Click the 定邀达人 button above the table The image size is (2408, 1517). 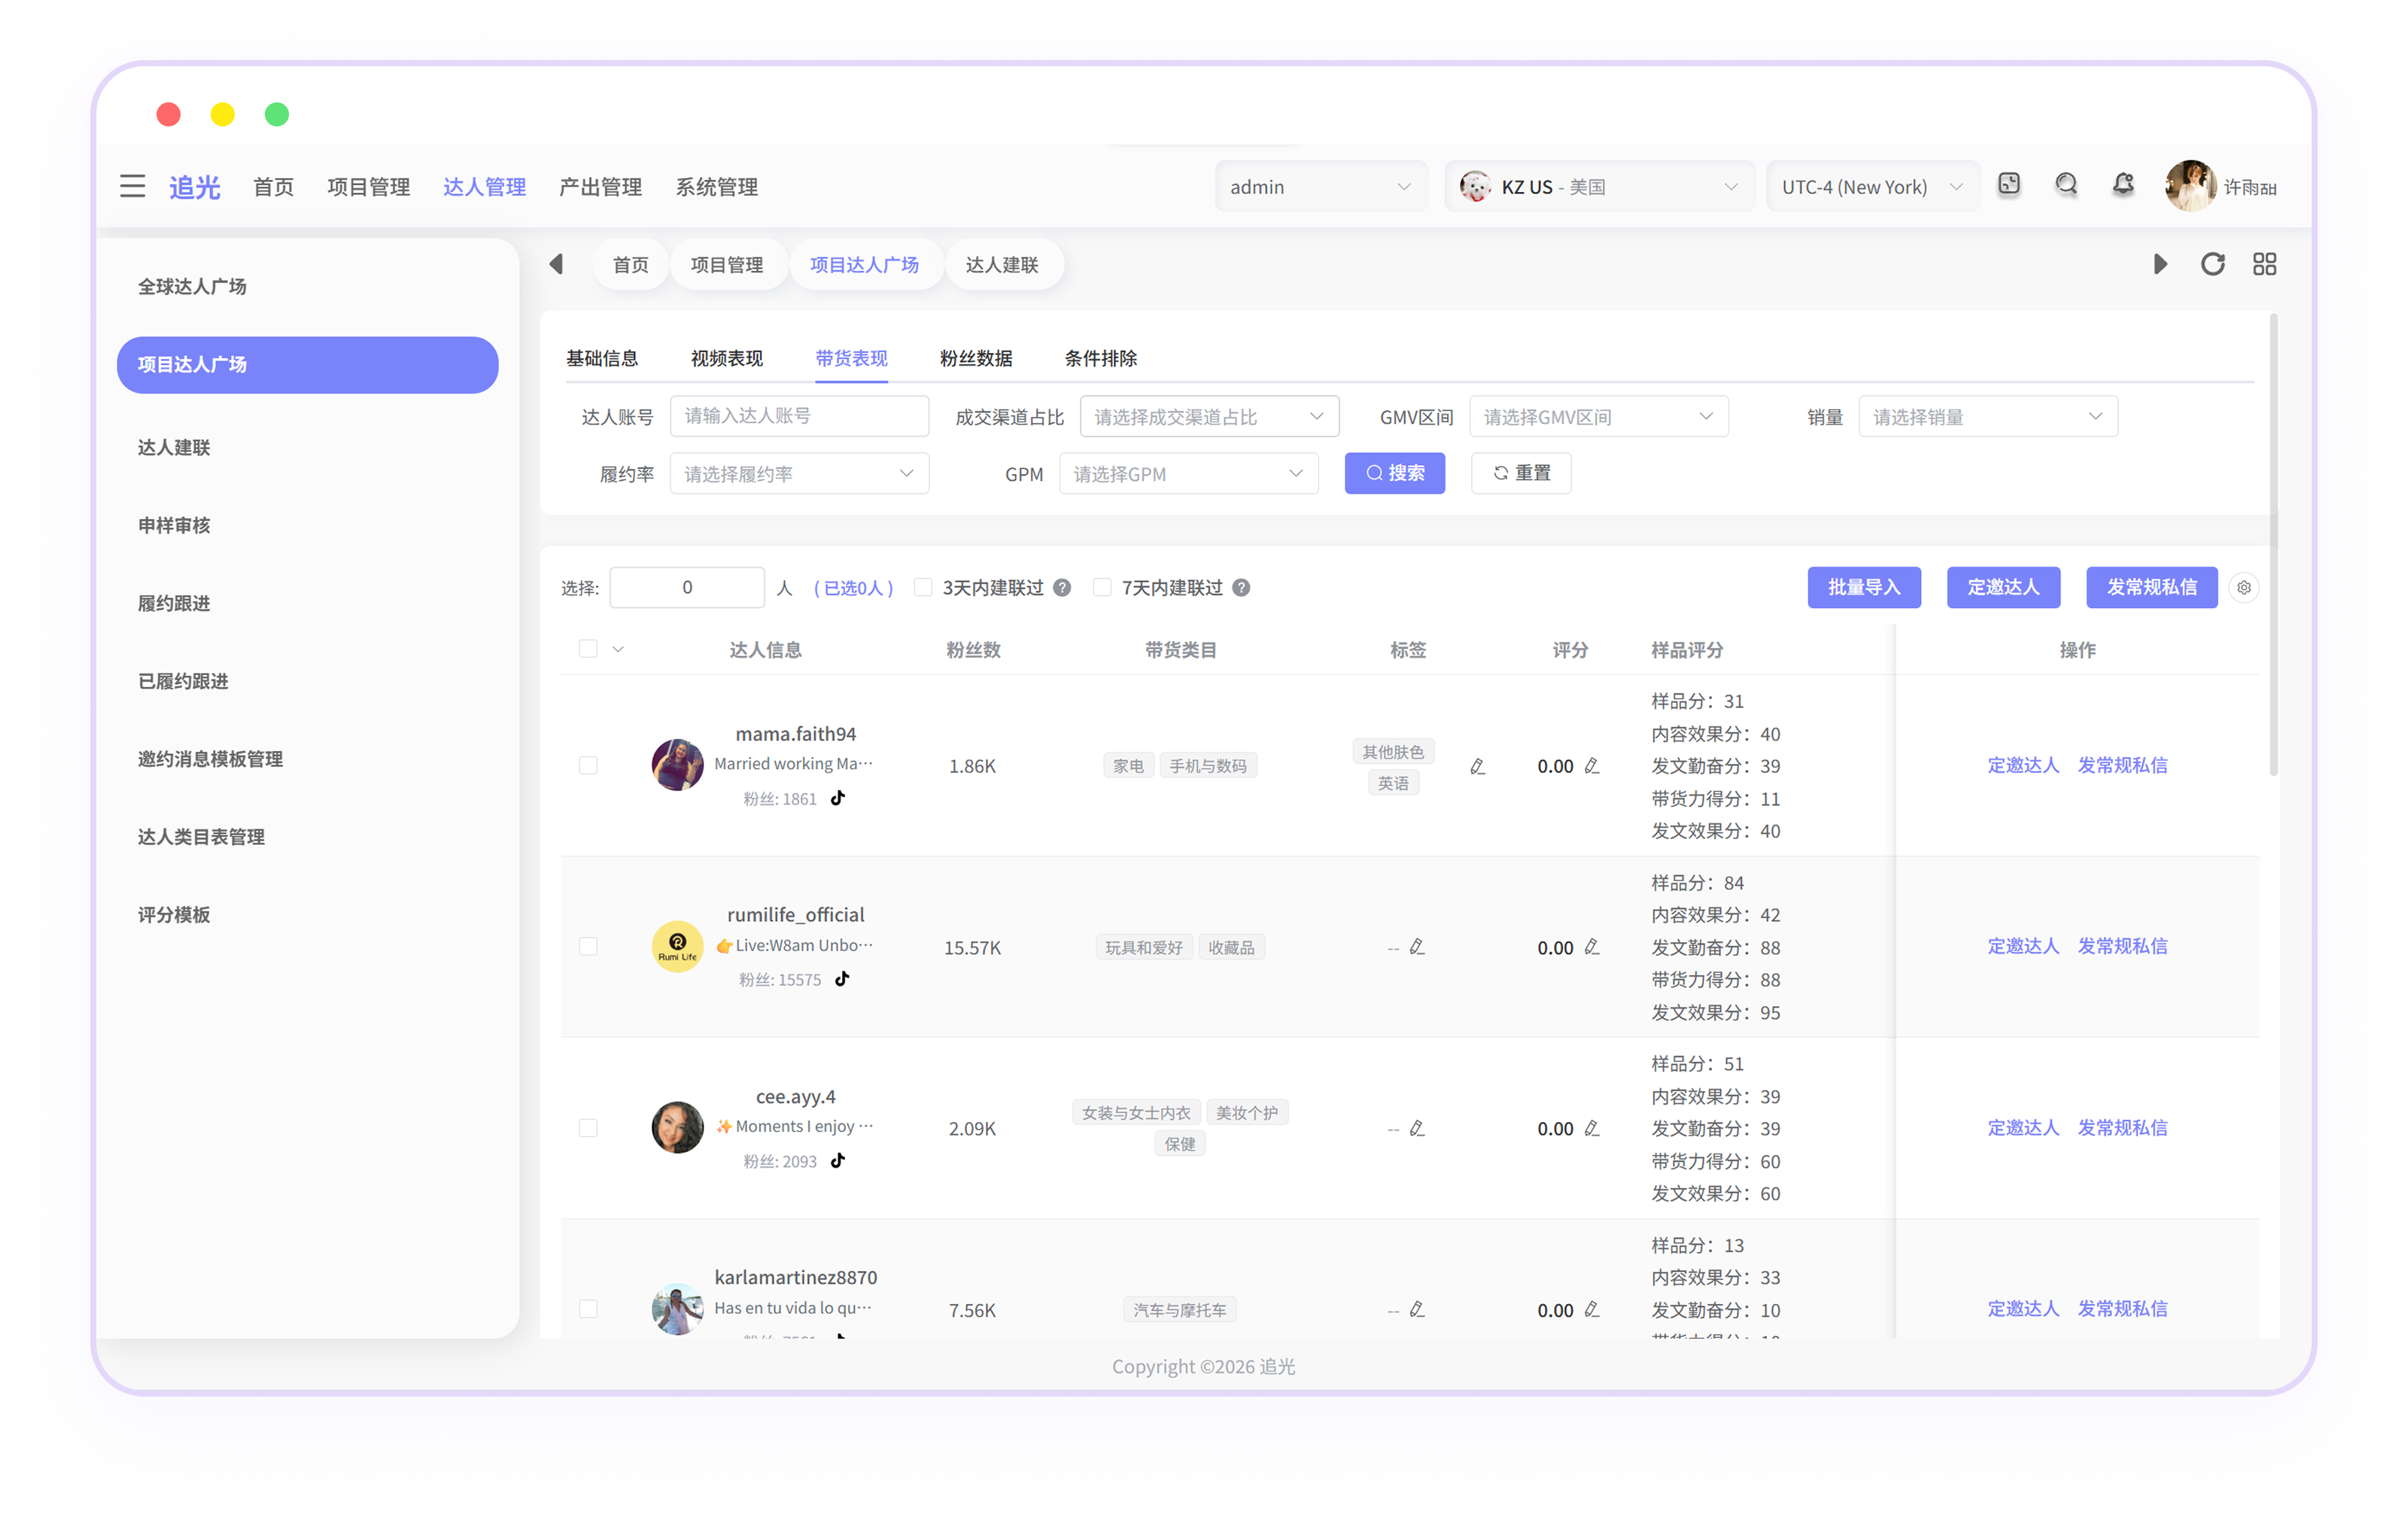pos(2003,587)
